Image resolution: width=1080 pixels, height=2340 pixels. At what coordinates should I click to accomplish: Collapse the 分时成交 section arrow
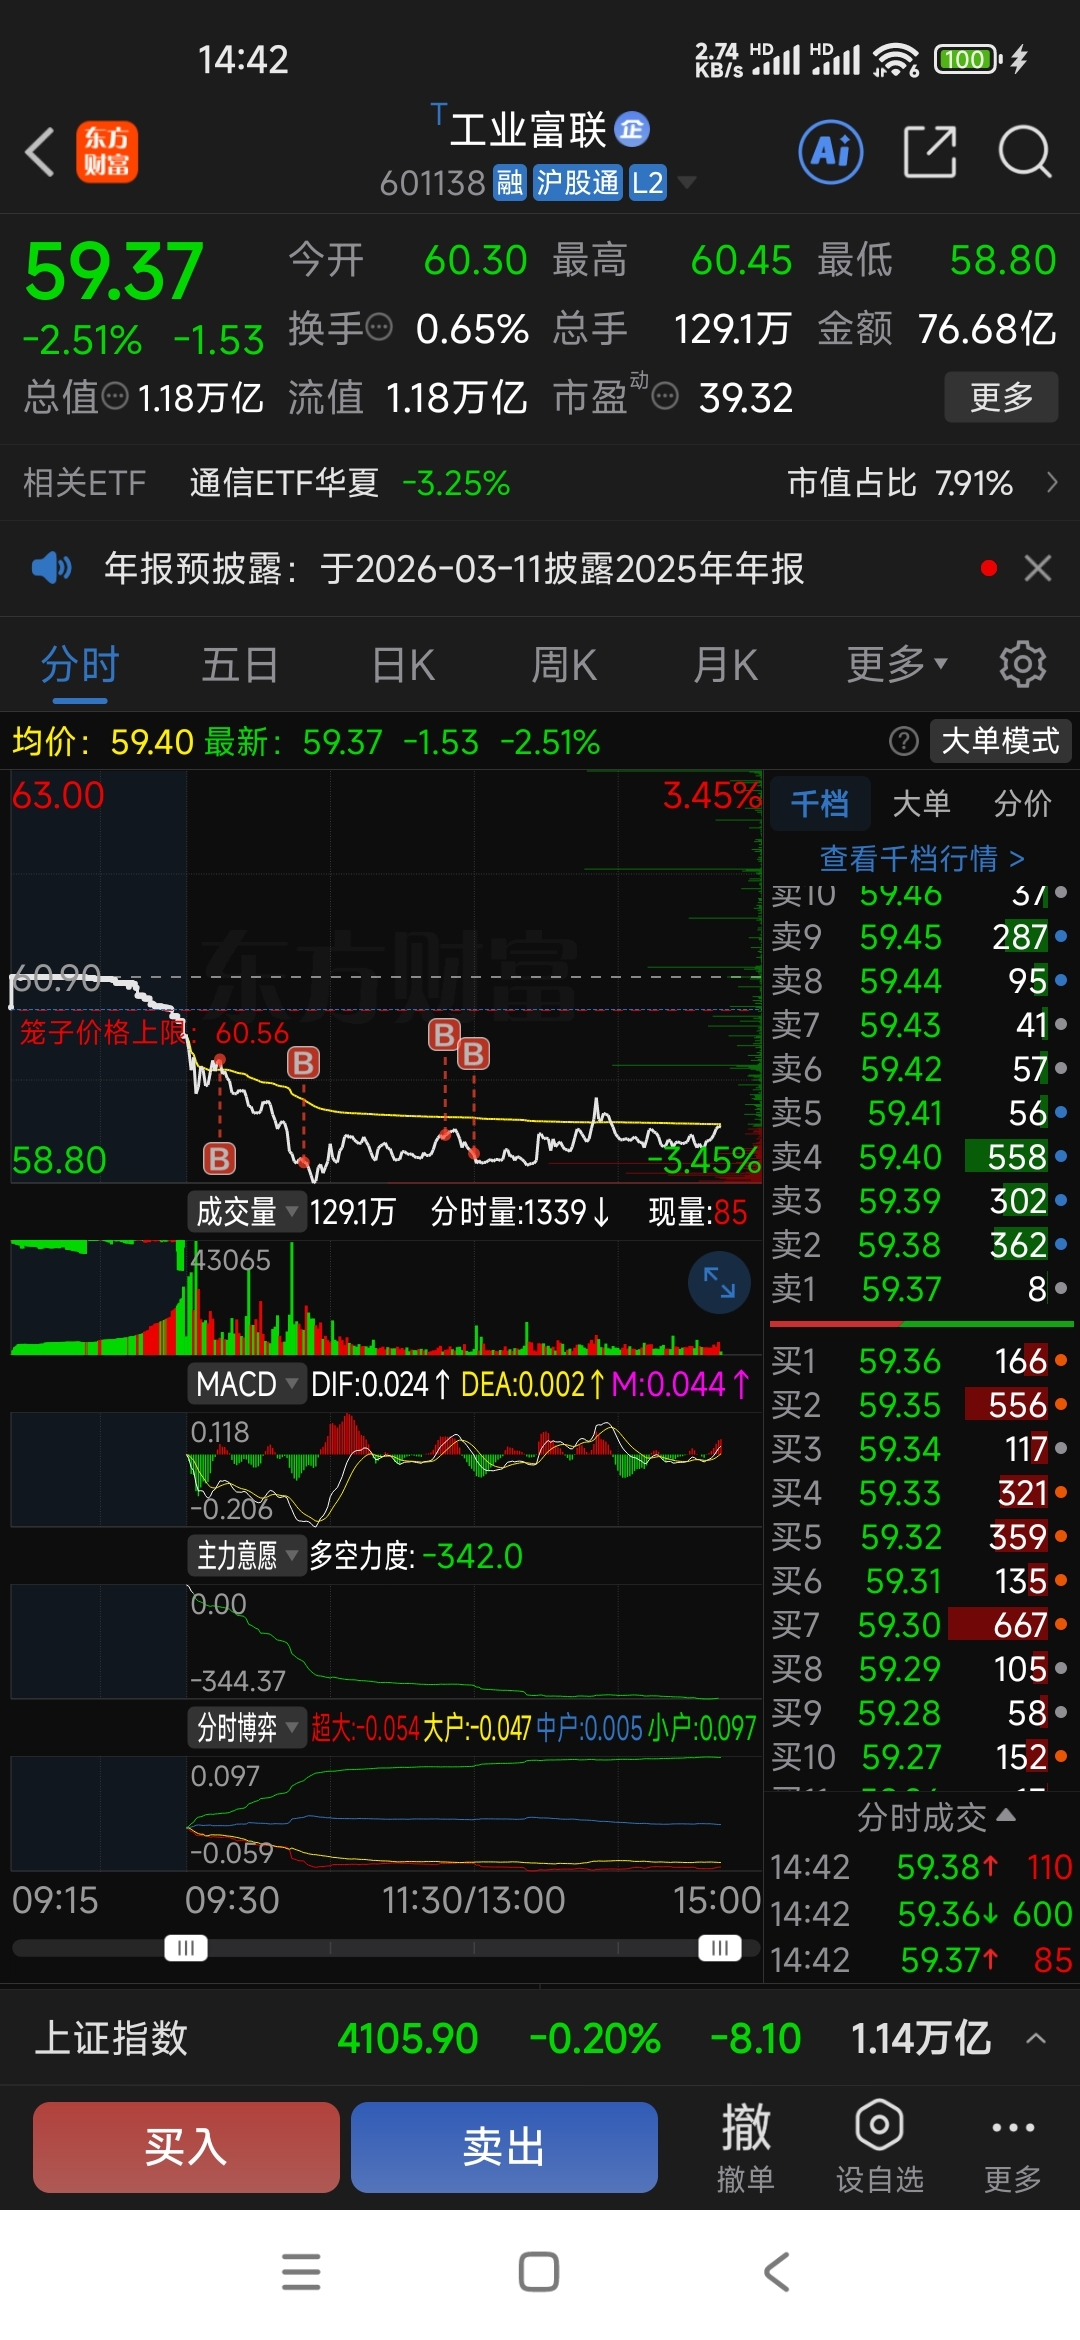tap(1007, 1814)
